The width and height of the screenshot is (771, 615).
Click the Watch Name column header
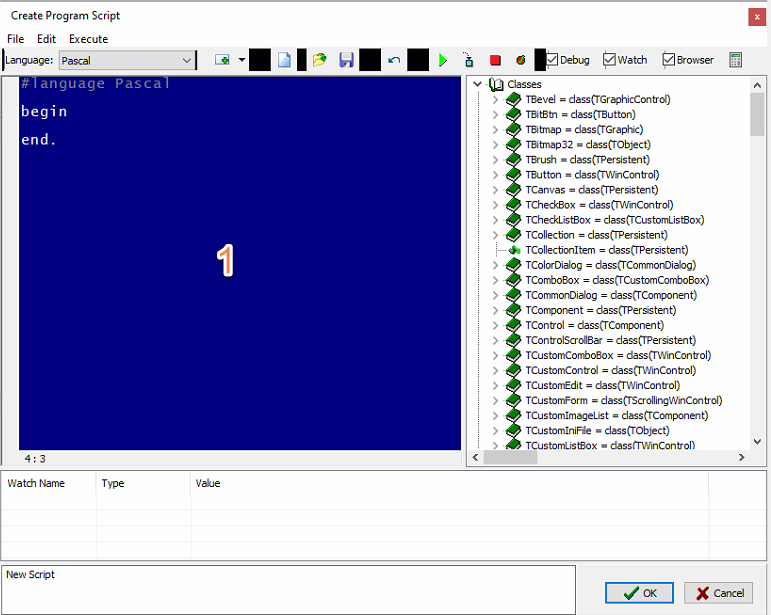click(x=49, y=483)
